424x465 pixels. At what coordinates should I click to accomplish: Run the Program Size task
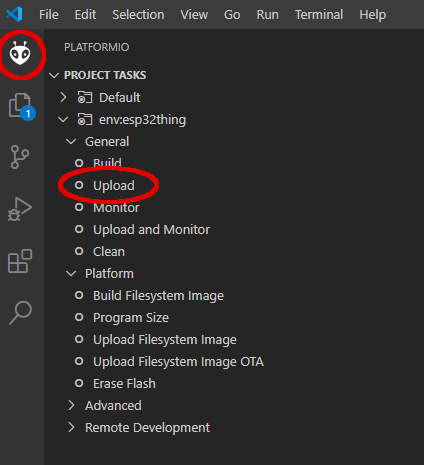131,318
